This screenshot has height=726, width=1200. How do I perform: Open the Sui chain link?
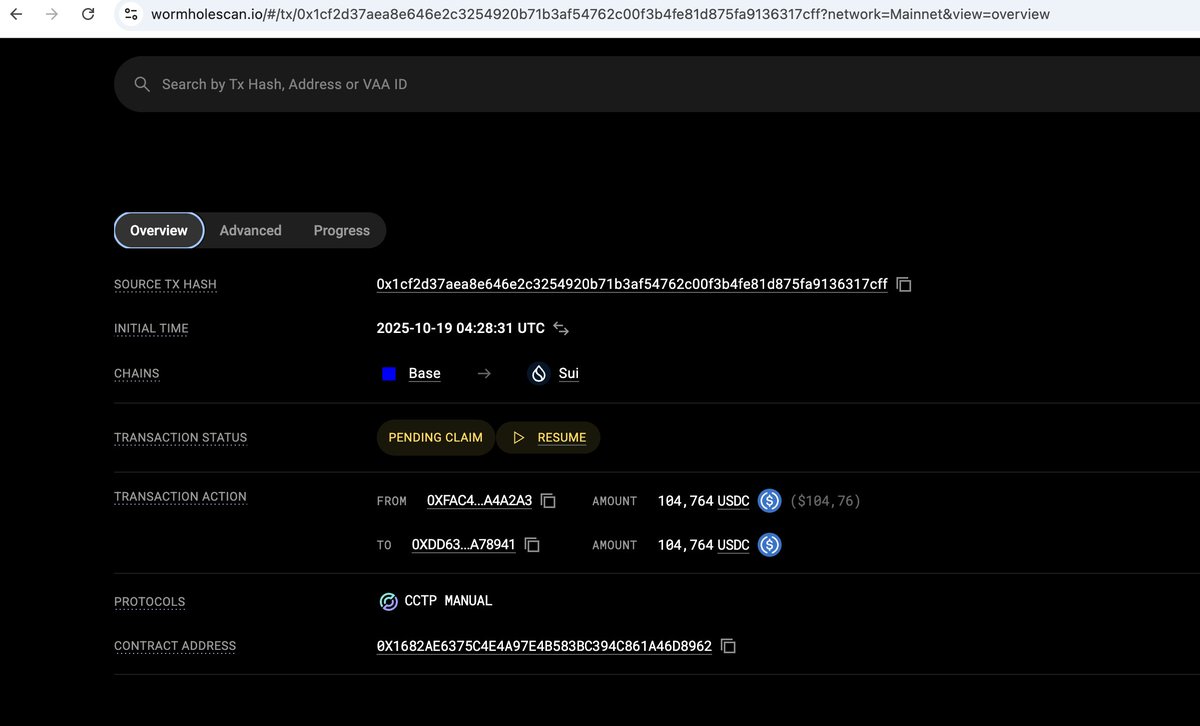569,373
